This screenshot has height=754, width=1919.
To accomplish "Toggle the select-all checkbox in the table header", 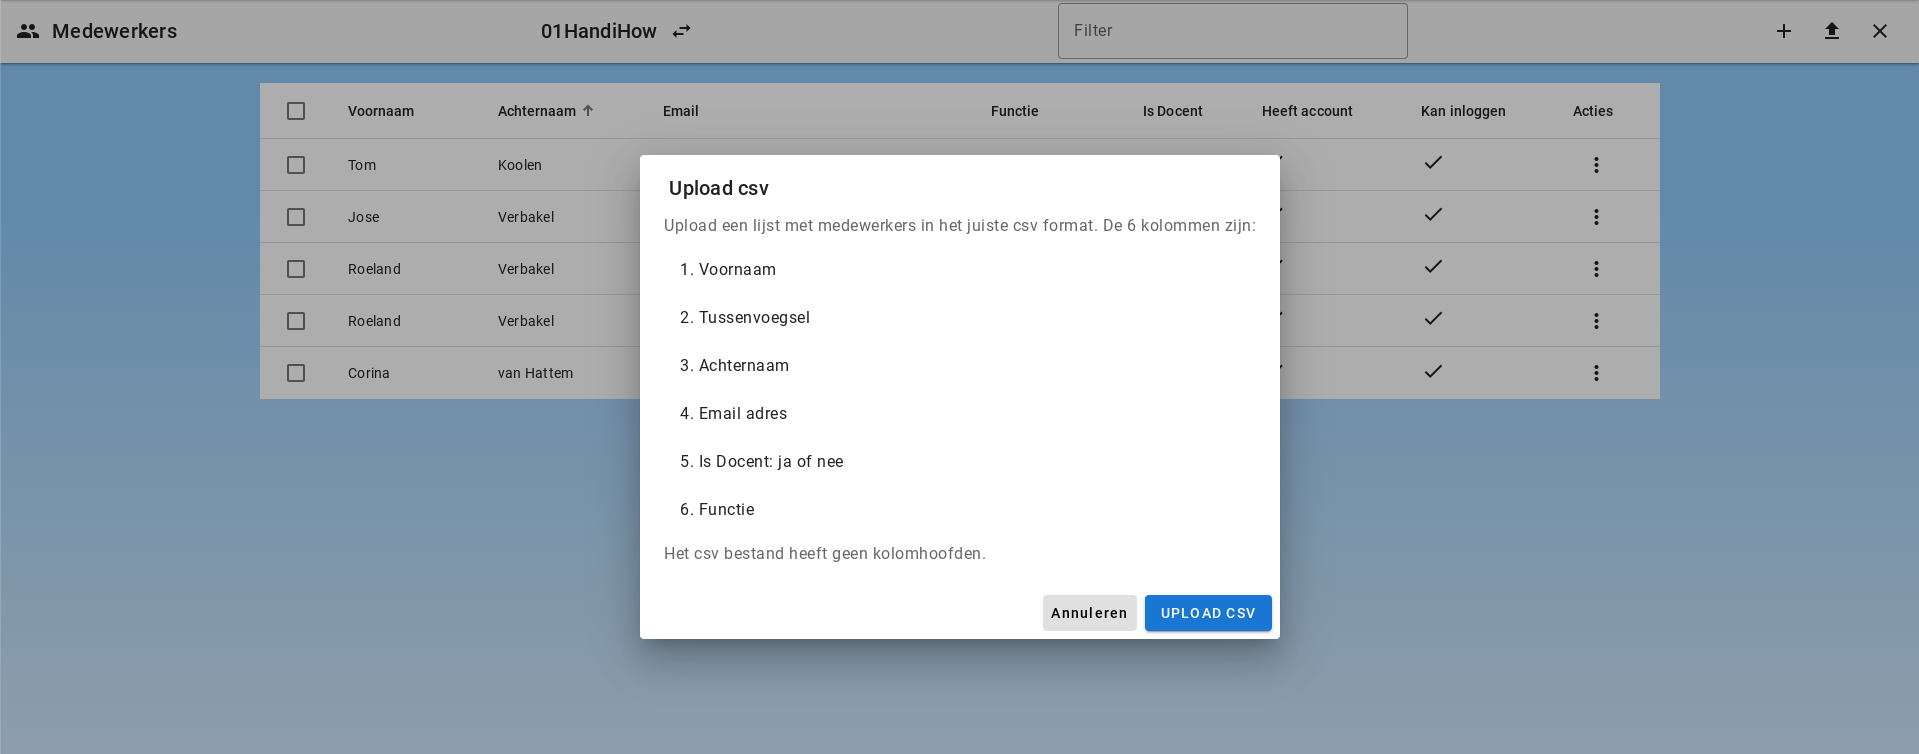I will click(296, 111).
